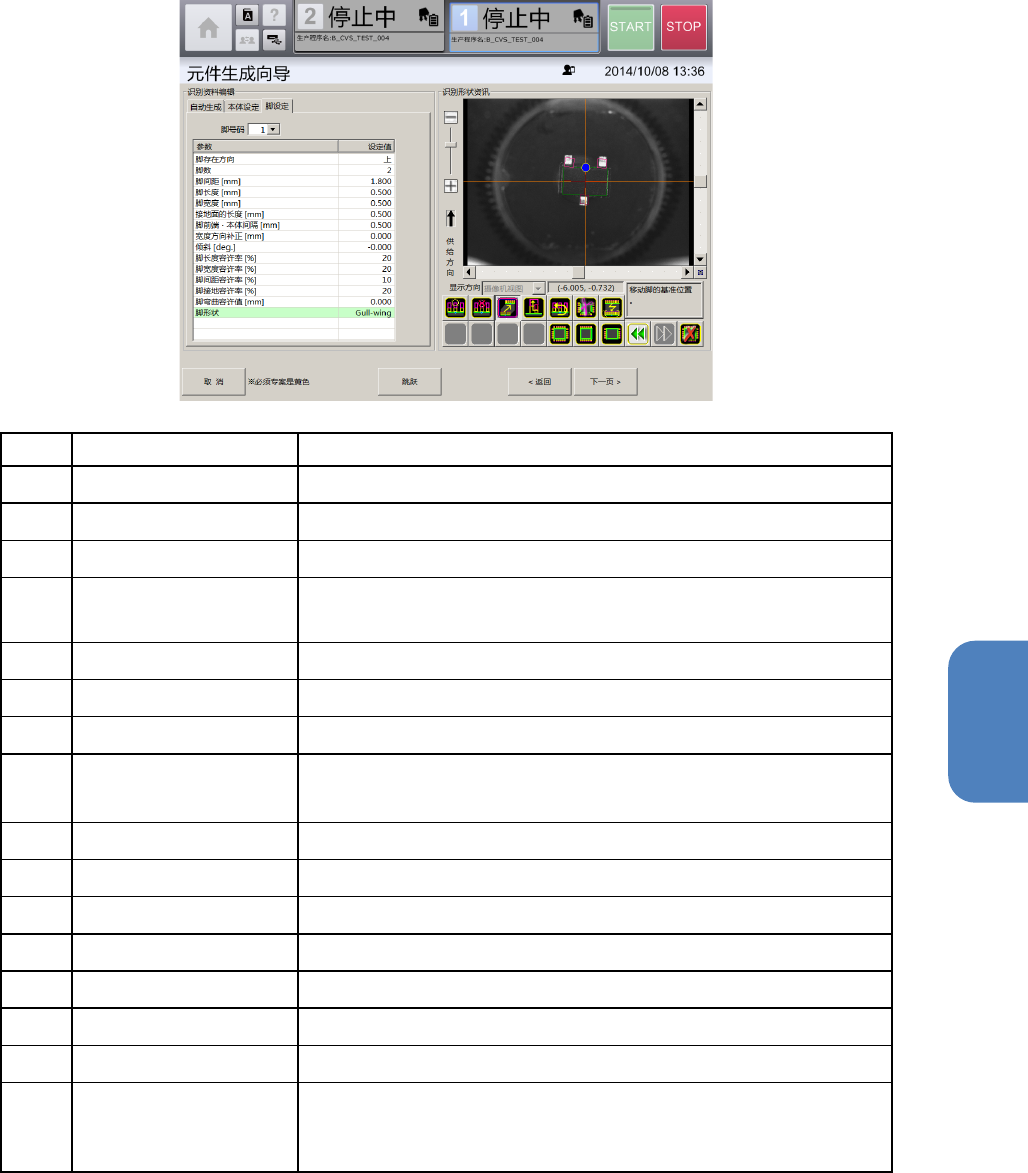The image size is (1028, 1173).
Task: Select lane 1 停止中 status panel
Action: tap(524, 26)
